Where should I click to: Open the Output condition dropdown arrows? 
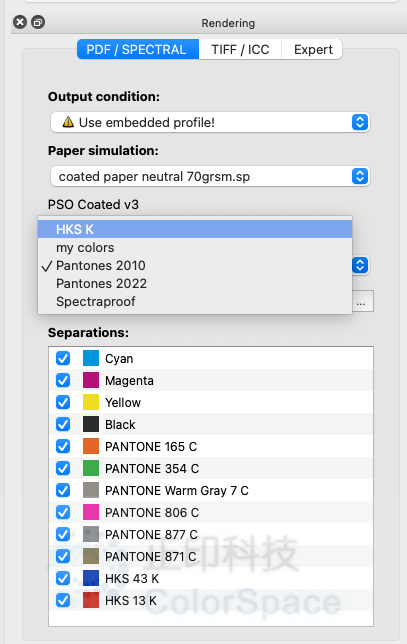tap(360, 122)
